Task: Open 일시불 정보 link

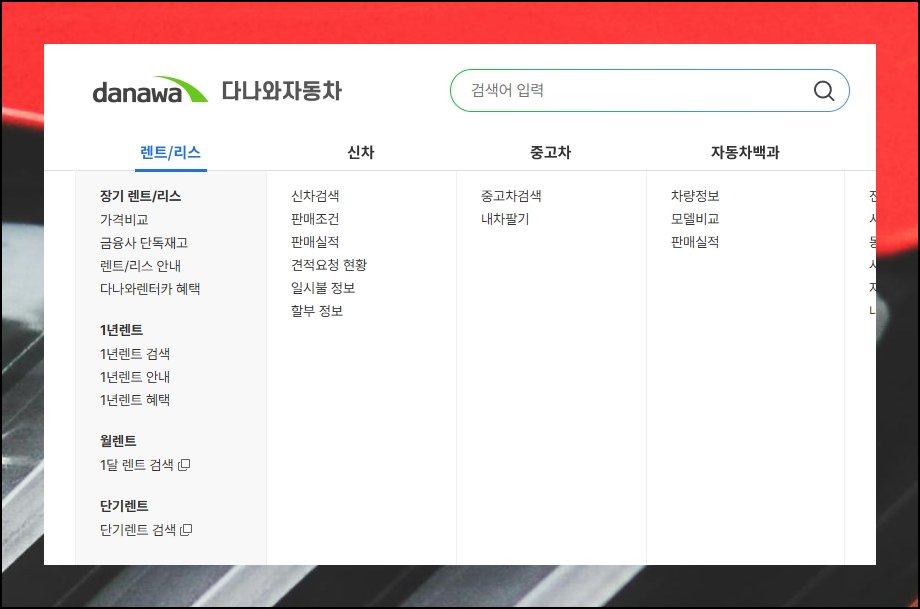Action: 323,288
